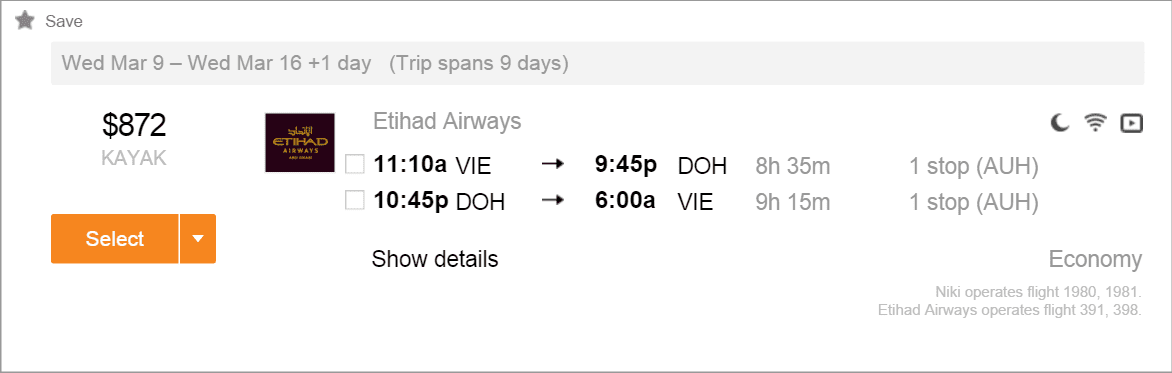
Task: Click the return flight arrow icon
Action: pos(552,201)
